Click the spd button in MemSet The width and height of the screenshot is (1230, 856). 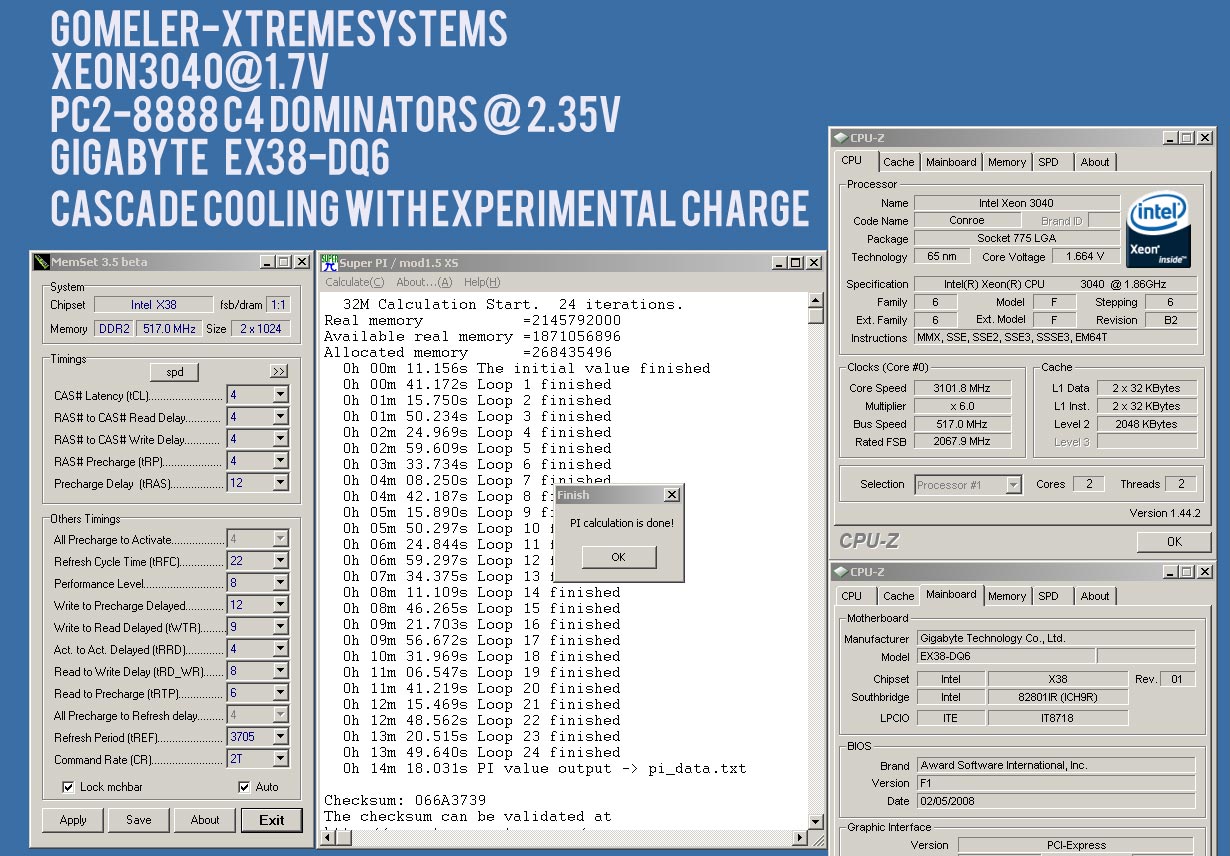tap(174, 372)
